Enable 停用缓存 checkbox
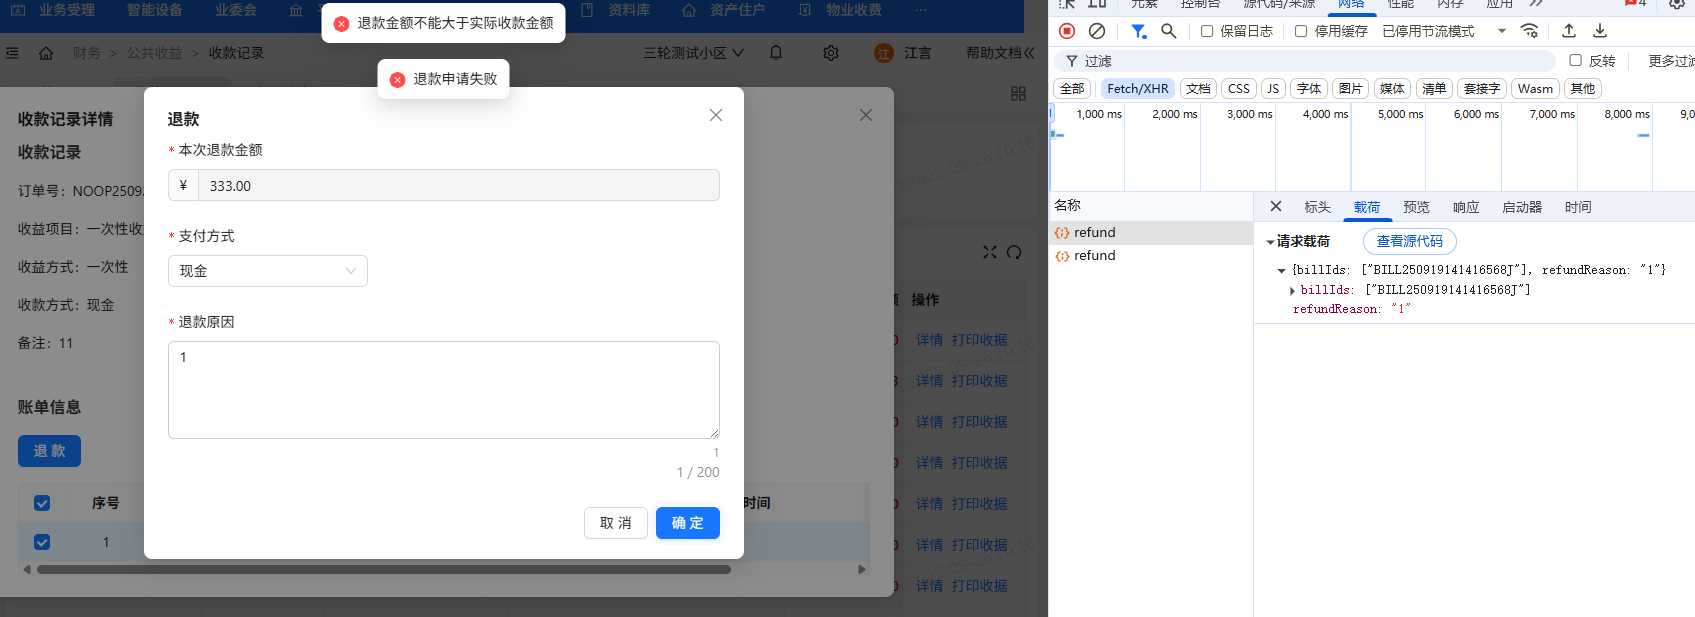This screenshot has width=1695, height=617. pos(1301,31)
